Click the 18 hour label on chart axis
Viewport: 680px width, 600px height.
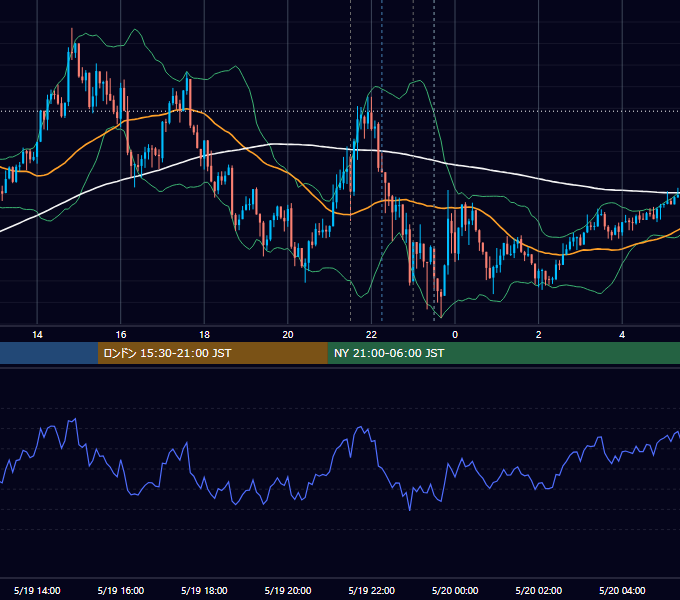(204, 335)
